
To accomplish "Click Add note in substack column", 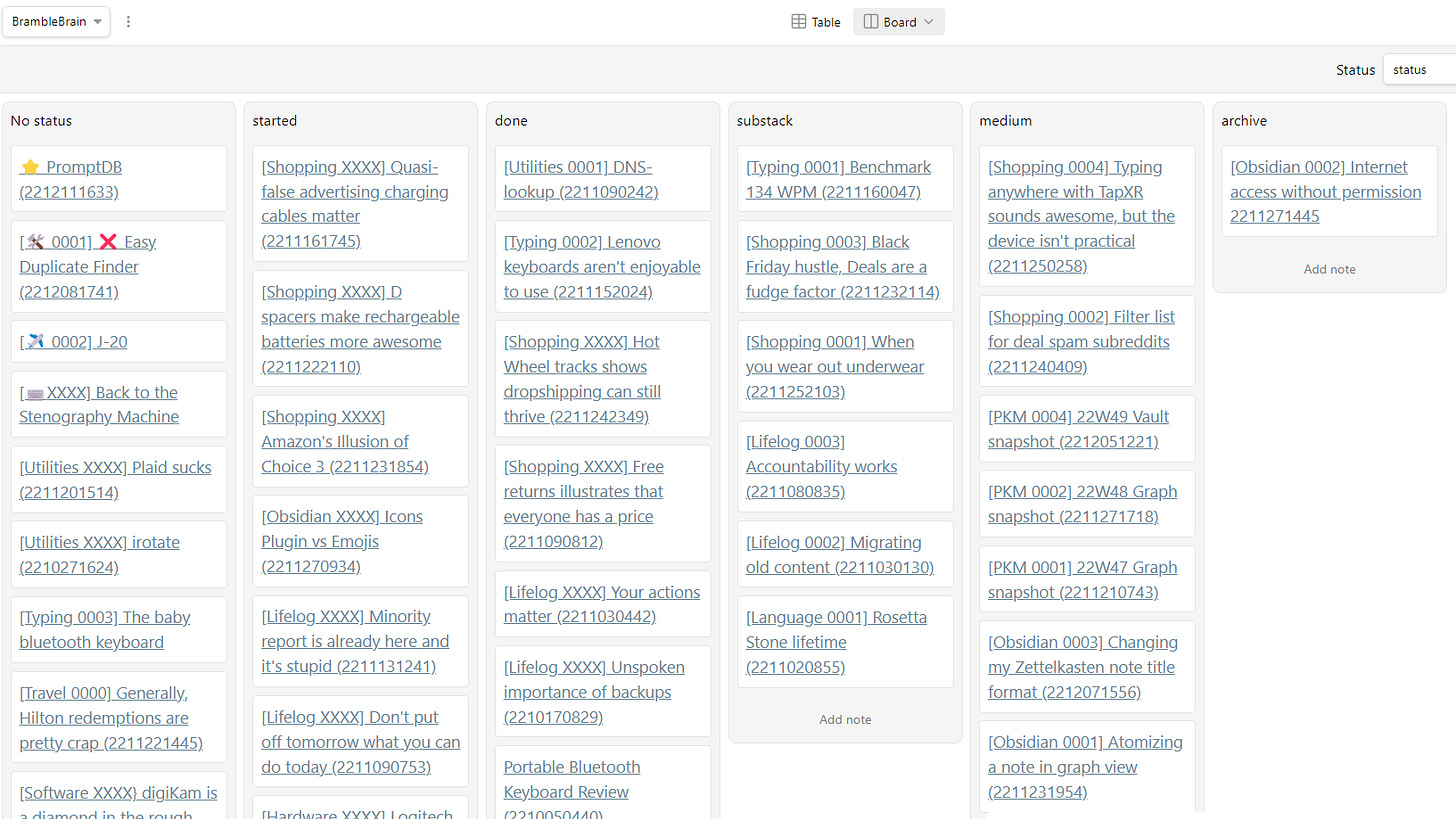I will tap(845, 719).
